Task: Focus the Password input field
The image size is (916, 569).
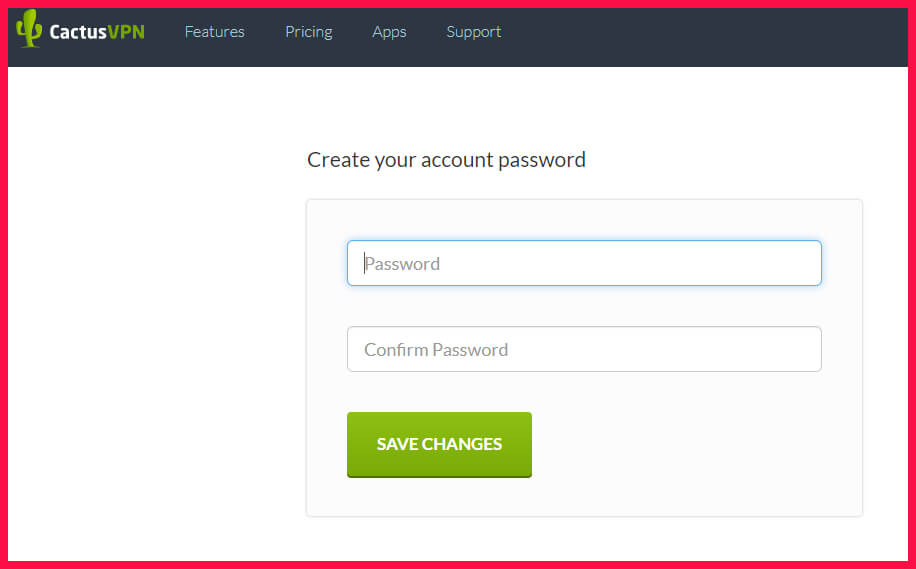Action: click(584, 263)
